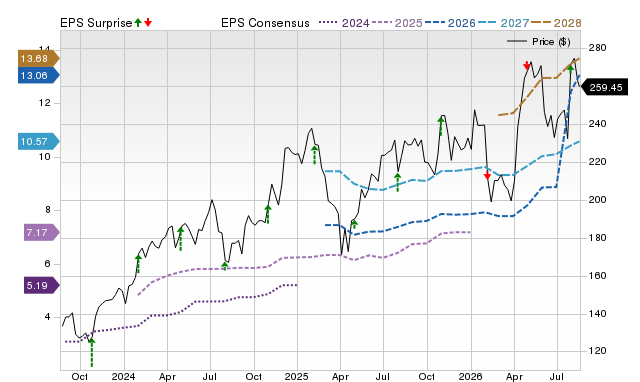Click the 259.45 current price label
640x382 pixels.
604,87
